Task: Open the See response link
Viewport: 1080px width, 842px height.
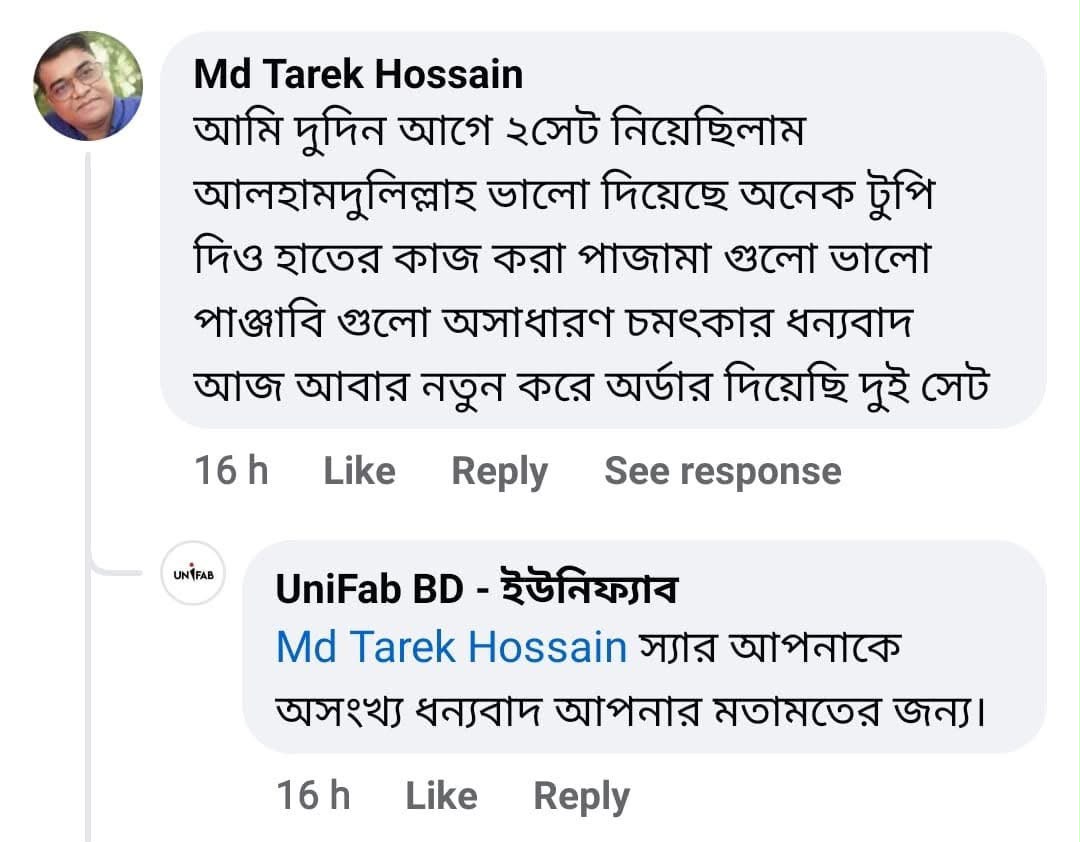Action: click(x=723, y=471)
